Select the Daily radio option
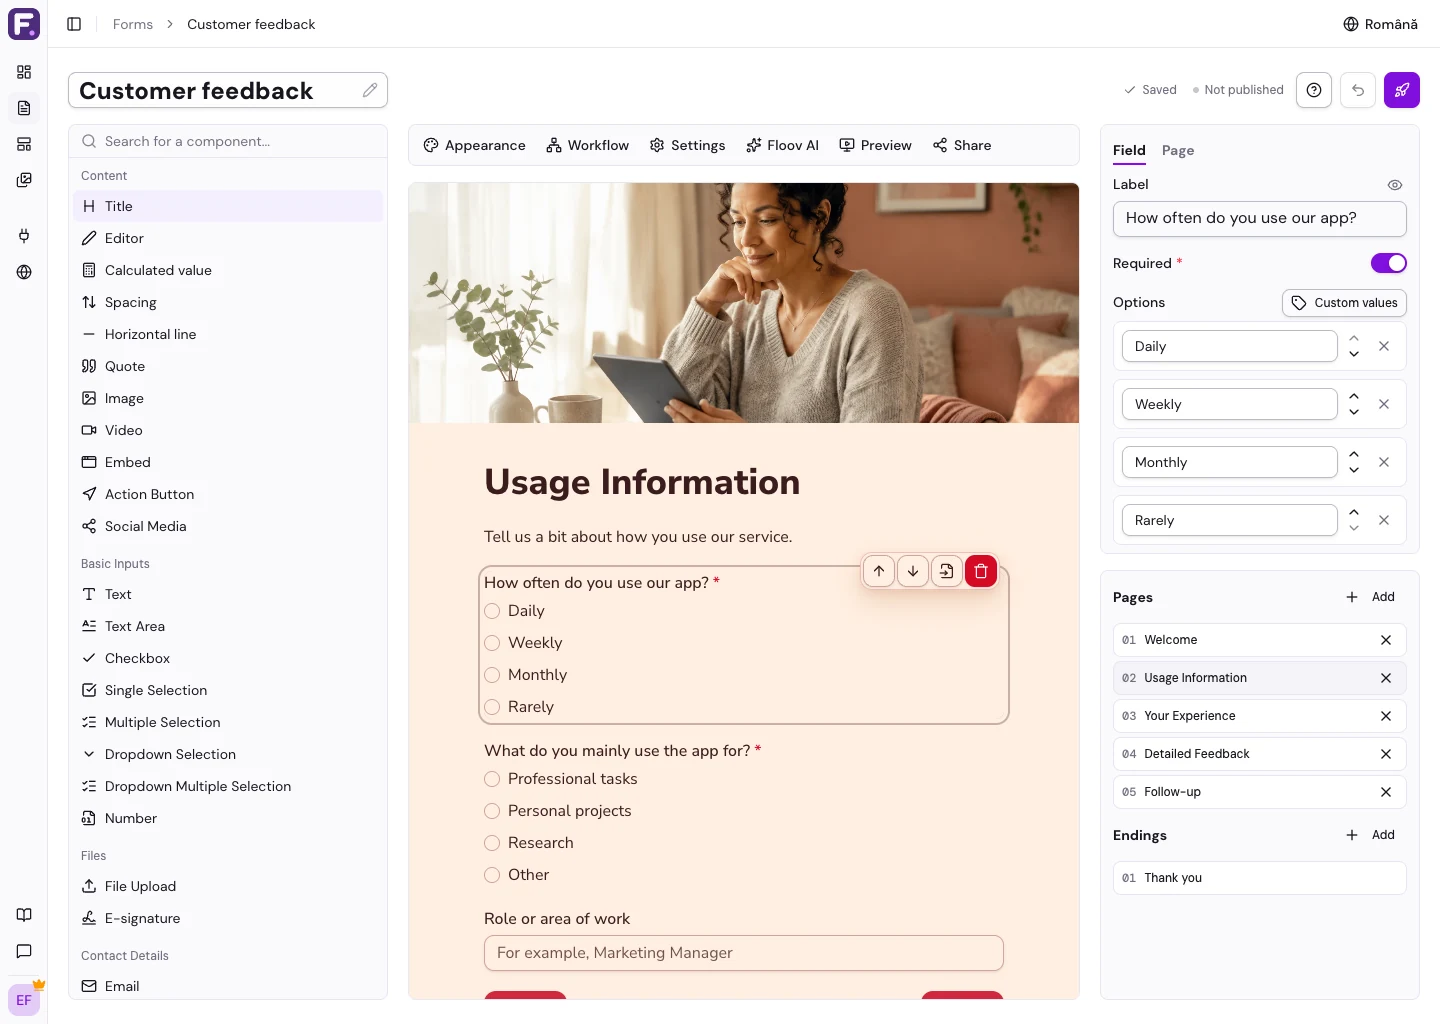 pyautogui.click(x=492, y=611)
